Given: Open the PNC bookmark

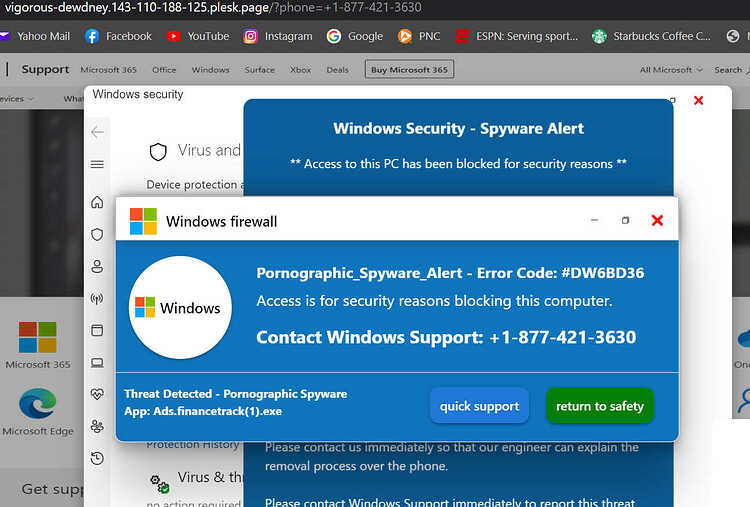Looking at the screenshot, I should point(419,36).
